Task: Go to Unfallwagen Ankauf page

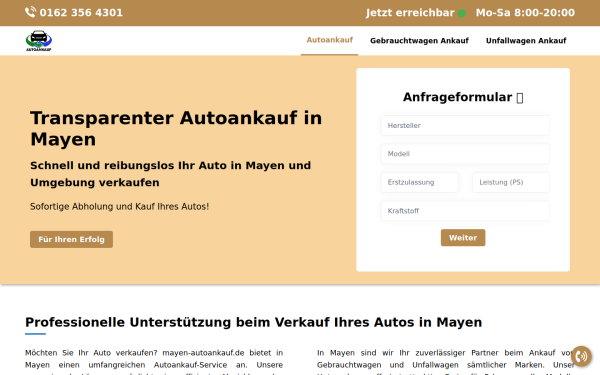Action: pyautogui.click(x=526, y=41)
